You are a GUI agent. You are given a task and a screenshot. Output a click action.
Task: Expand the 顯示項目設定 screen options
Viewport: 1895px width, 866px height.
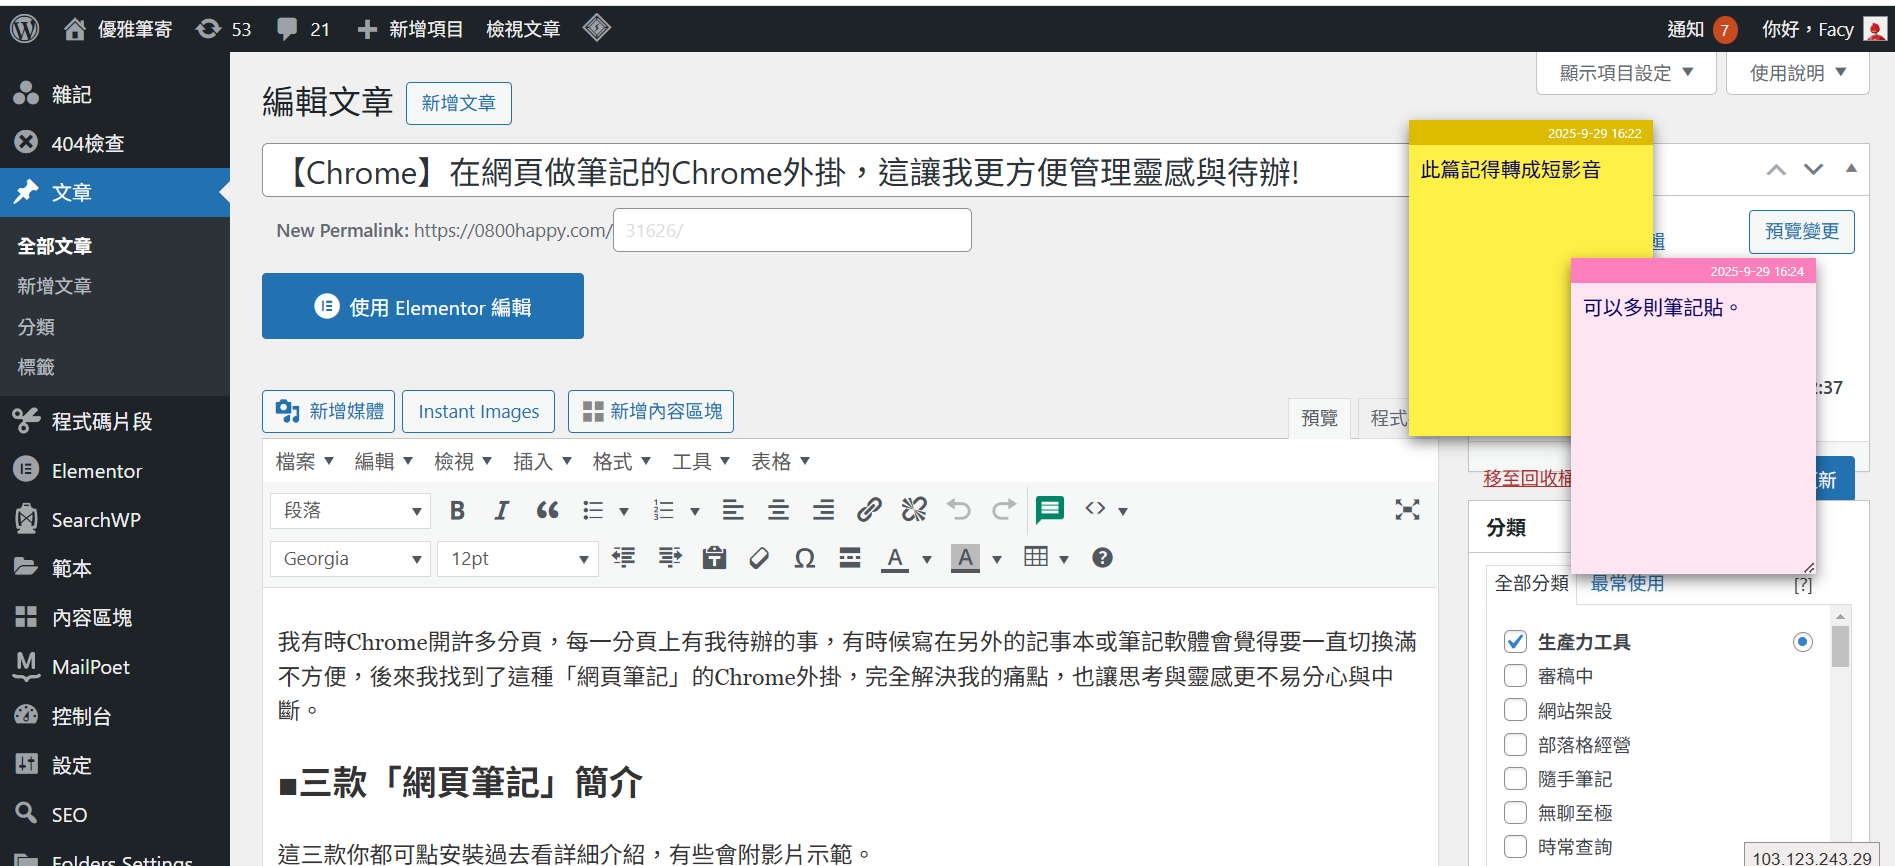pos(1626,73)
